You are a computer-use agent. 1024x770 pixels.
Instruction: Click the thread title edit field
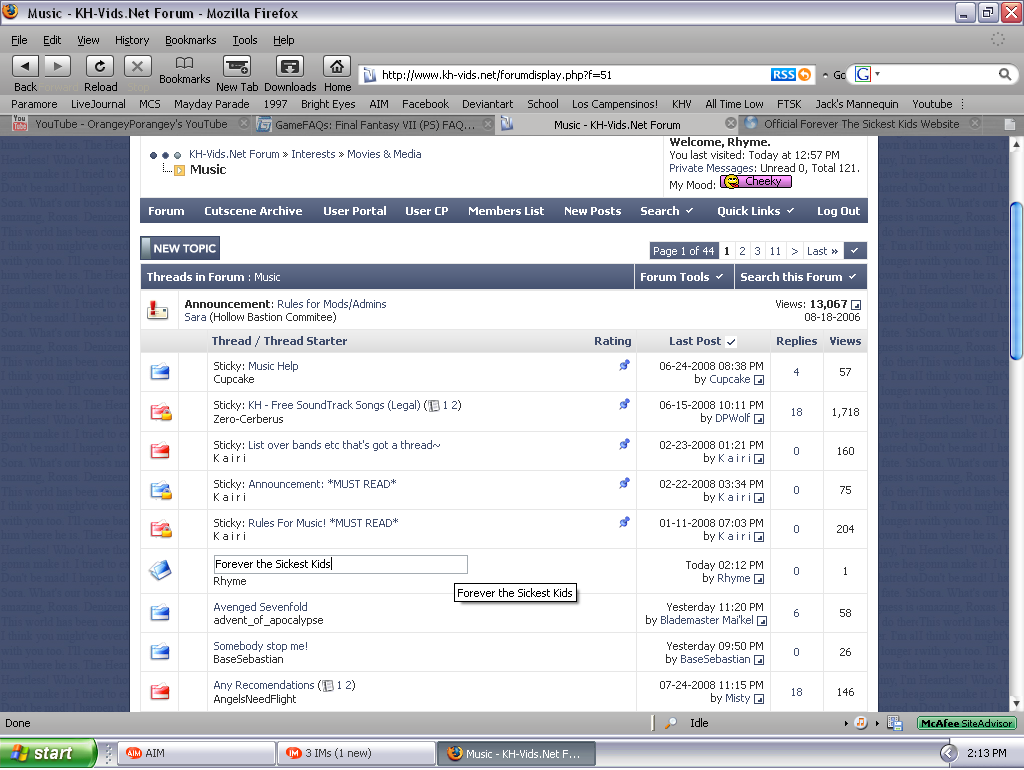pyautogui.click(x=340, y=564)
